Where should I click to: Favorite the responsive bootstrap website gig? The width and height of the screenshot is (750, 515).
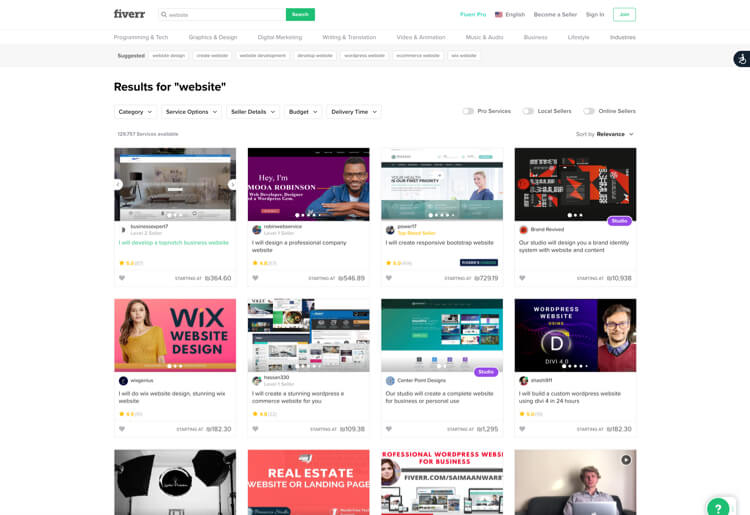[x=389, y=278]
